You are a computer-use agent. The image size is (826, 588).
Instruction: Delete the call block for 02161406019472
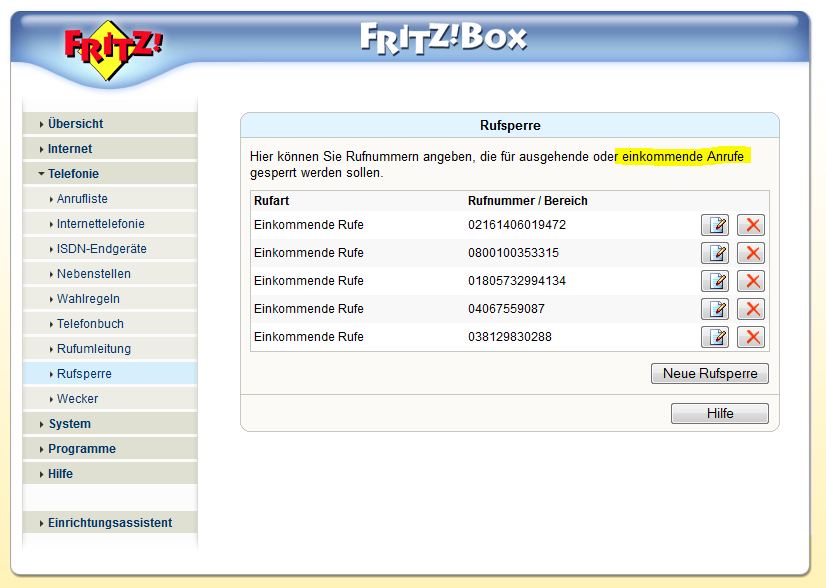point(751,225)
